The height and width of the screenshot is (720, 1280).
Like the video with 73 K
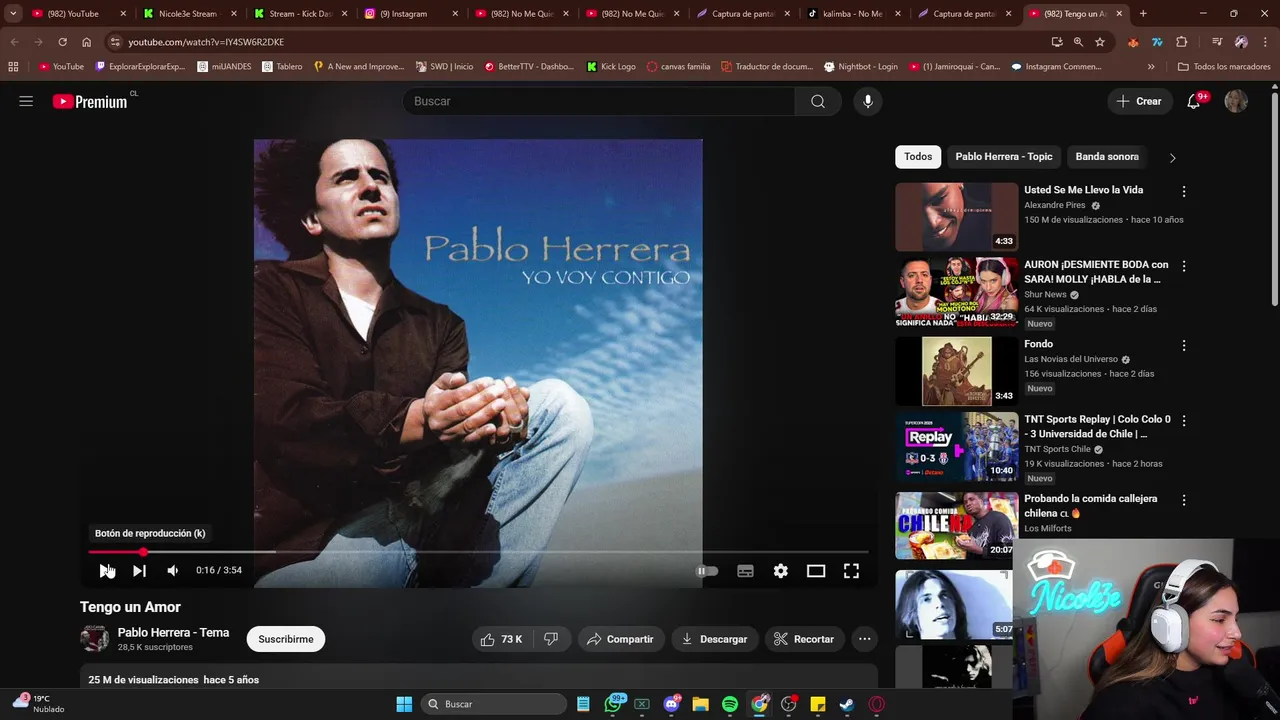(502, 639)
